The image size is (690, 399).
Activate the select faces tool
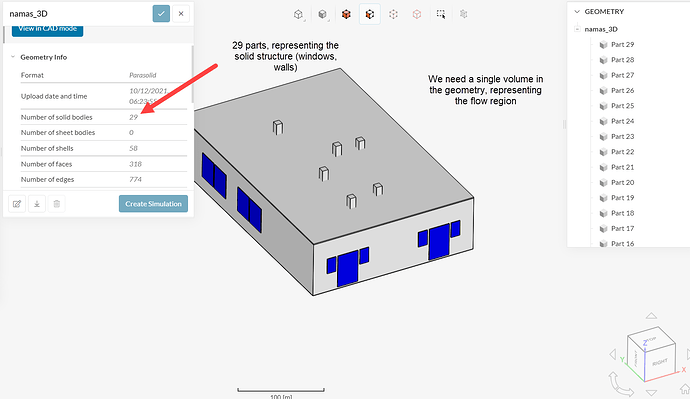[370, 15]
